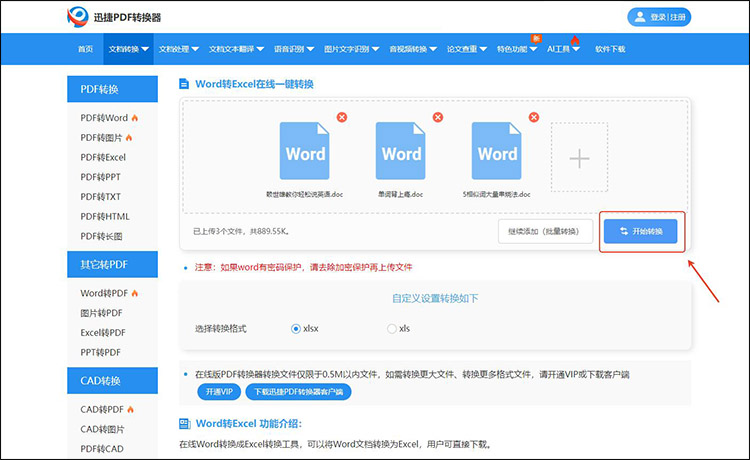Click the 开通VIP button

point(219,392)
